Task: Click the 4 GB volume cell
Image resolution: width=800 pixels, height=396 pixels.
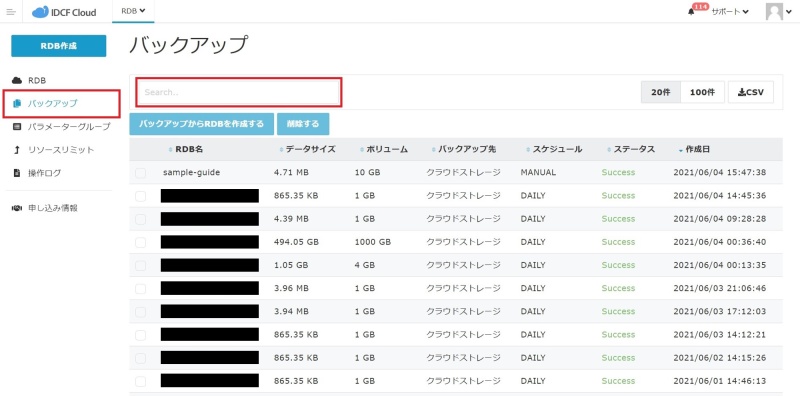Action: (x=365, y=265)
